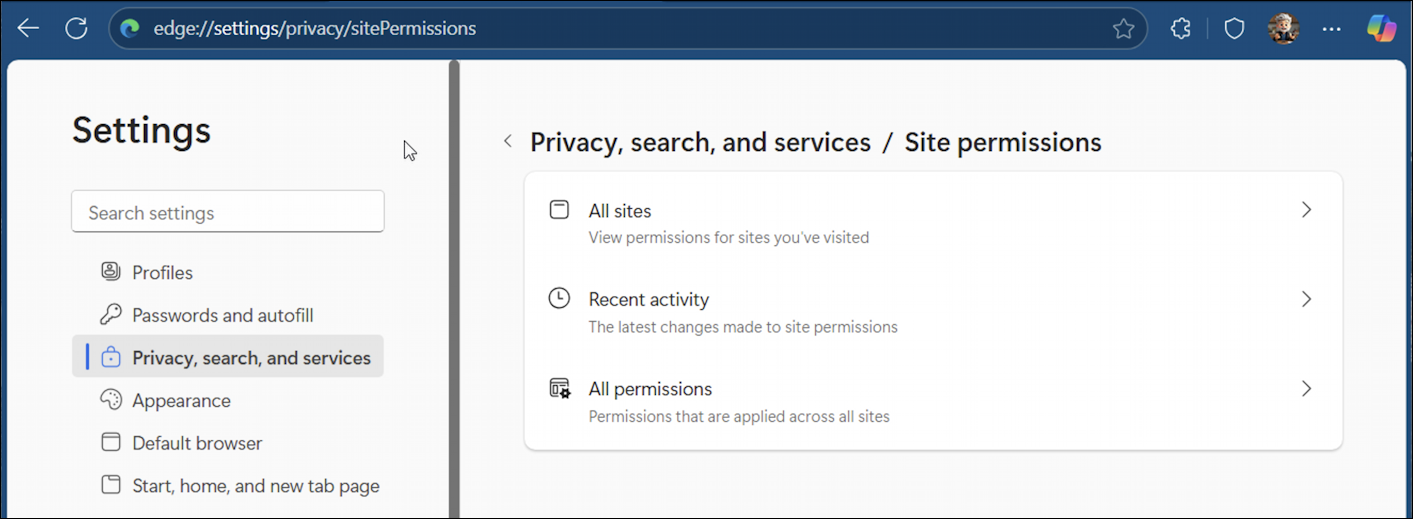Click the All sites row icon
This screenshot has width=1413, height=519.
[x=559, y=210]
